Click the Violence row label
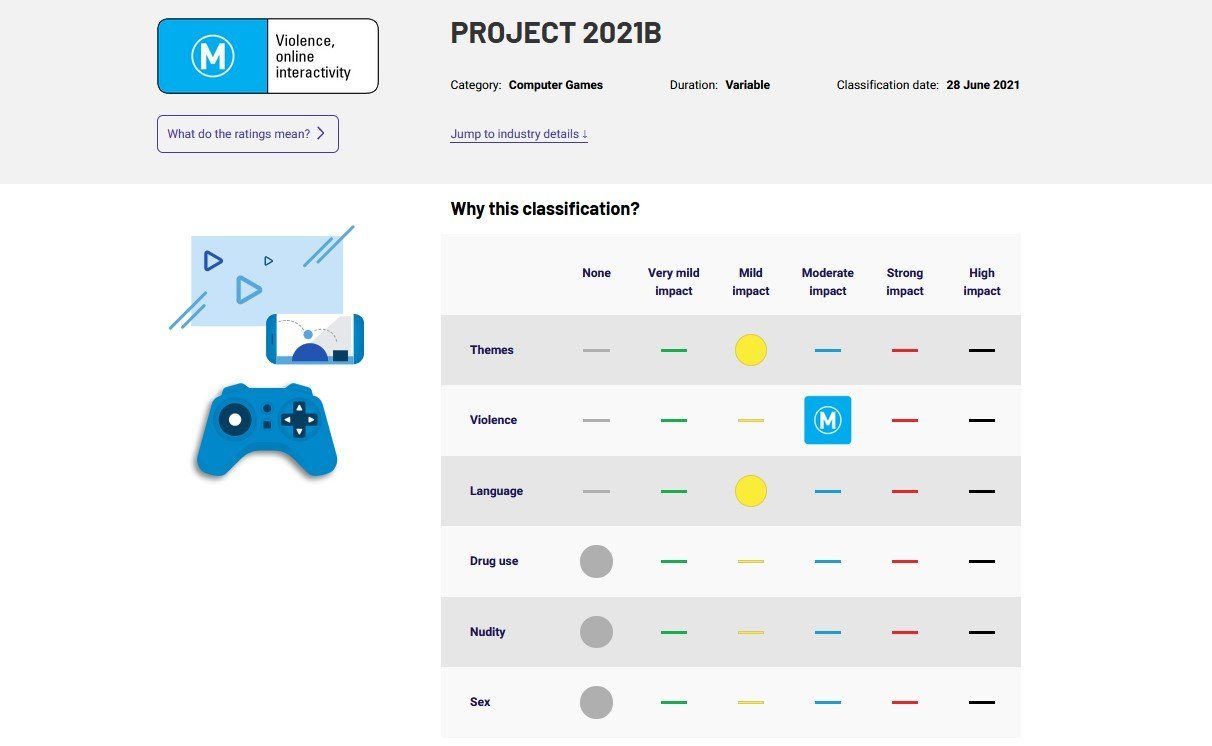The width and height of the screenshot is (1212, 746). click(x=493, y=420)
